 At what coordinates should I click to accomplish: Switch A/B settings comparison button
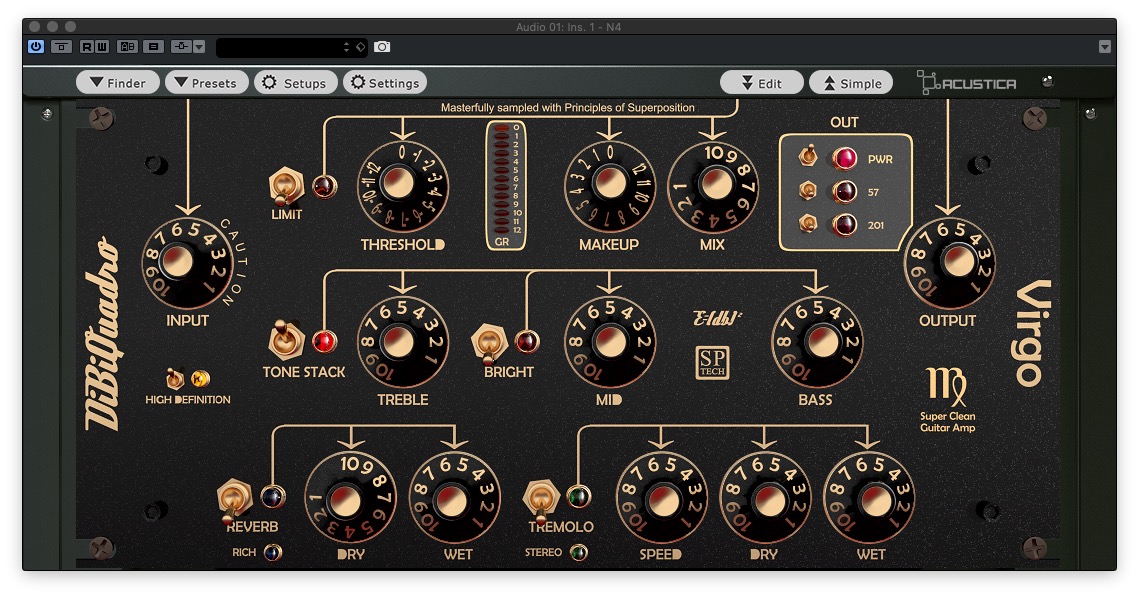click(127, 46)
